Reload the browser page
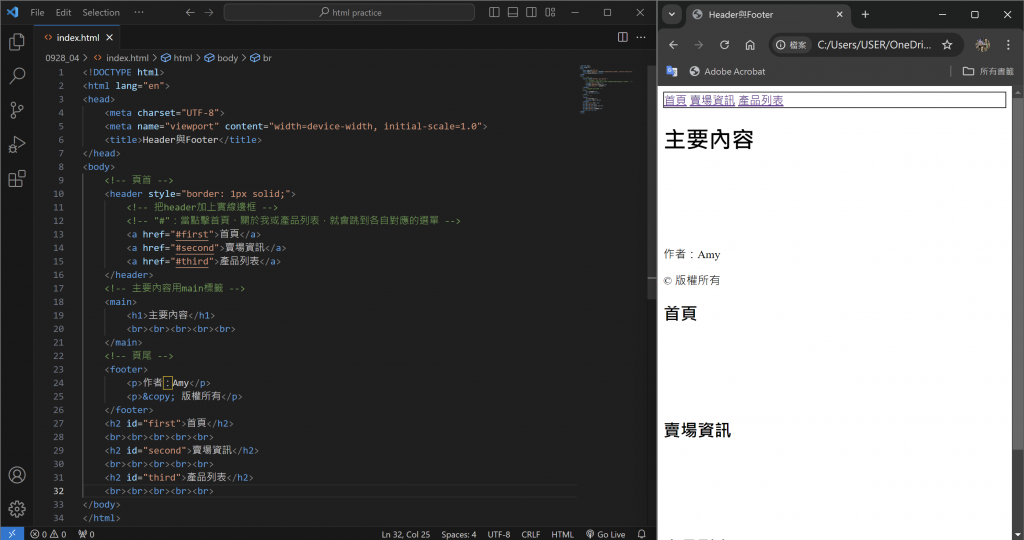Screen dimensions: 1024x540 (x=724, y=45)
